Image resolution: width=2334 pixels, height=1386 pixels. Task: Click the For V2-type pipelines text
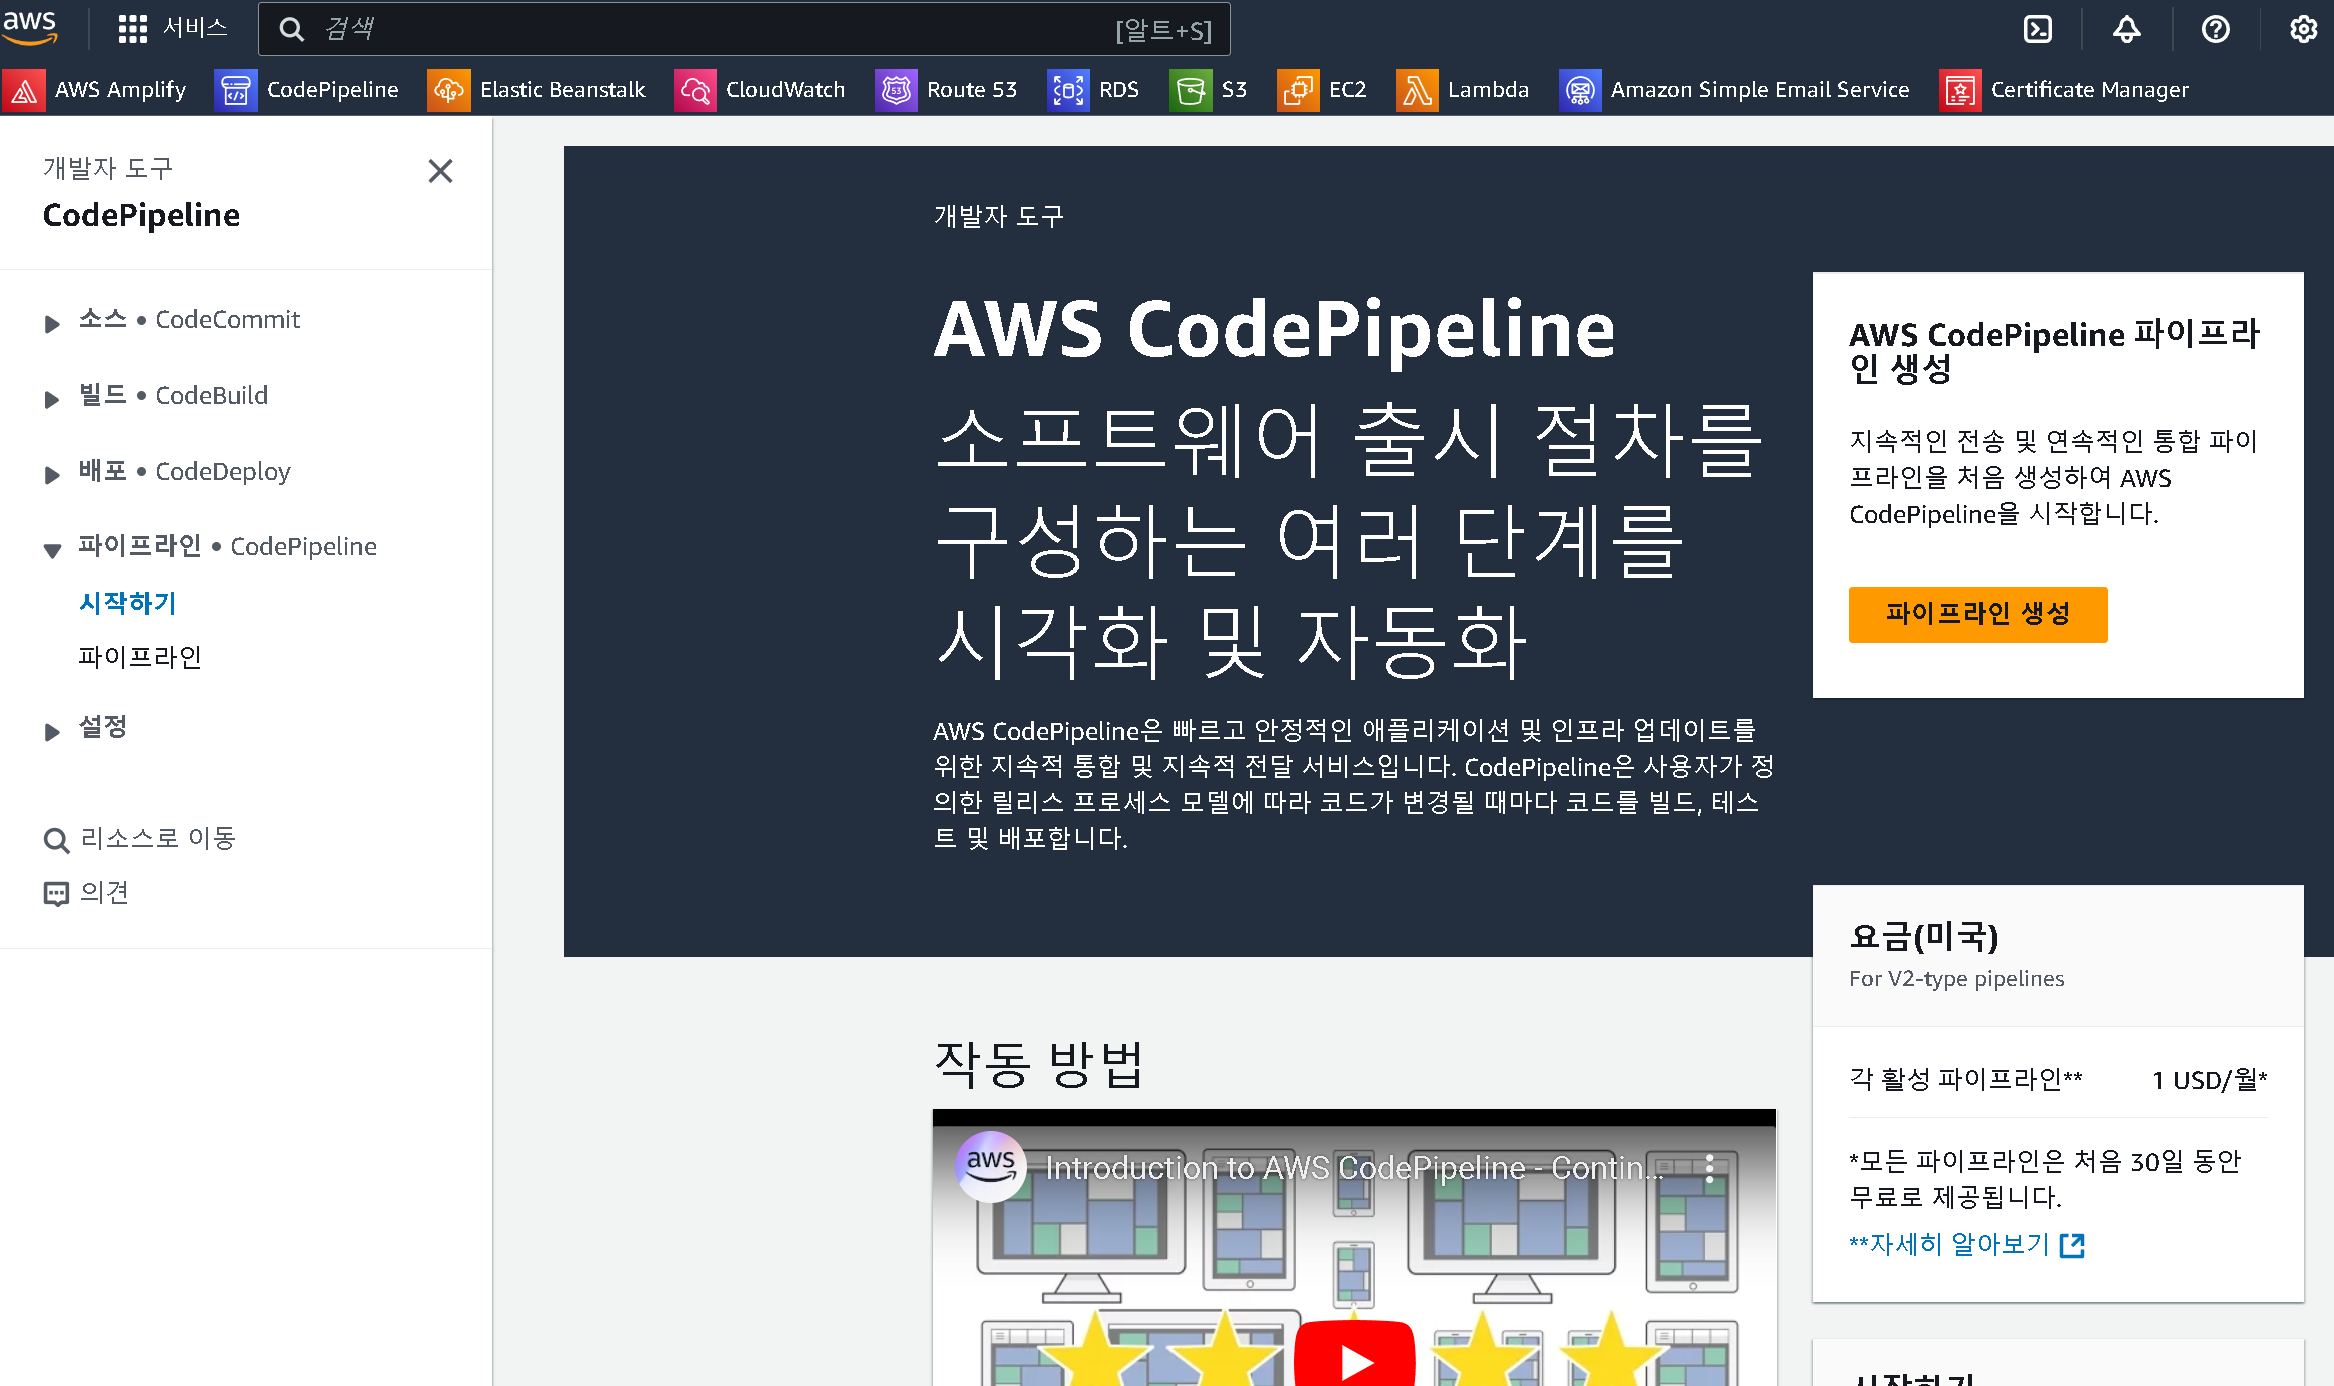click(1957, 979)
